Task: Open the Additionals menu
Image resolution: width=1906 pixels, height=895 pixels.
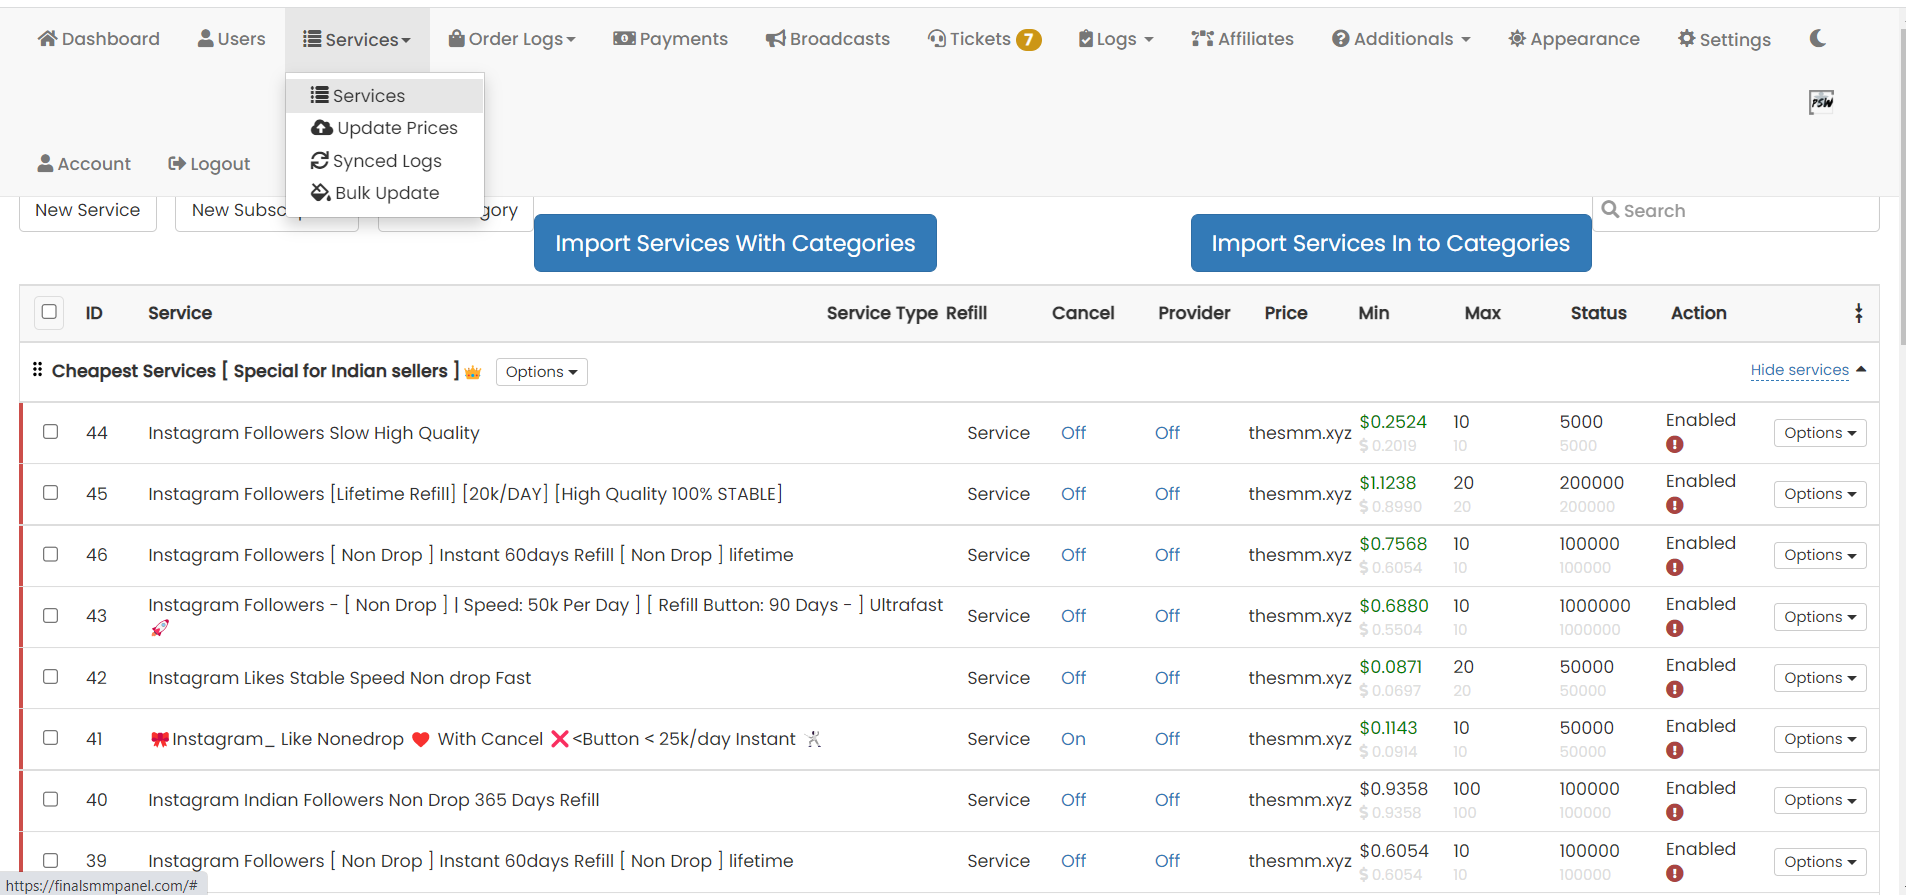Action: (1401, 39)
